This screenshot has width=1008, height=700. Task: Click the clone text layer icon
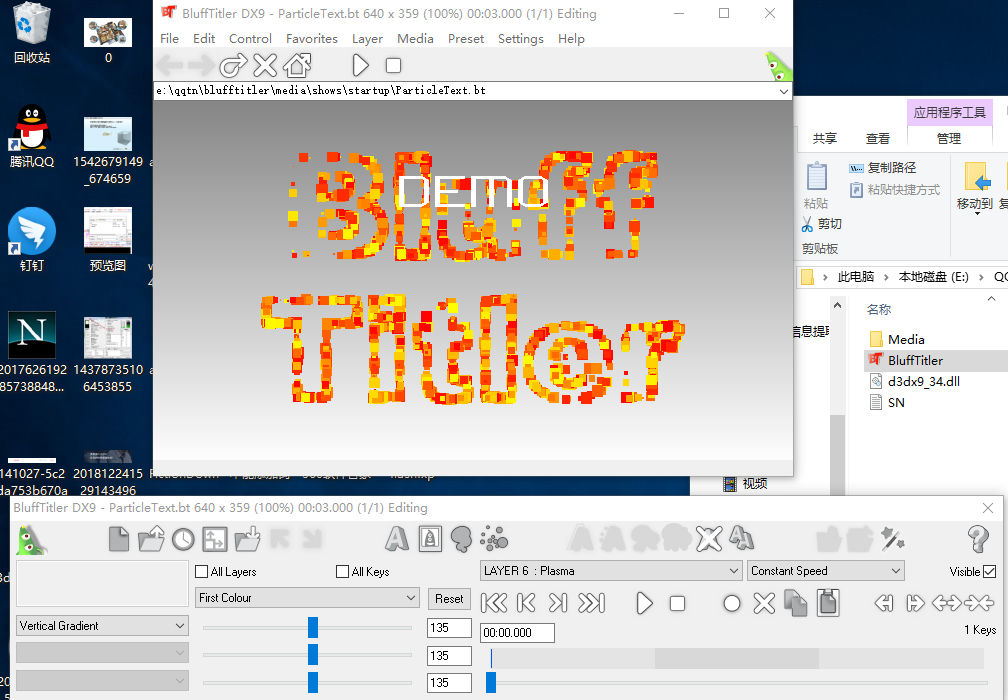[x=741, y=539]
